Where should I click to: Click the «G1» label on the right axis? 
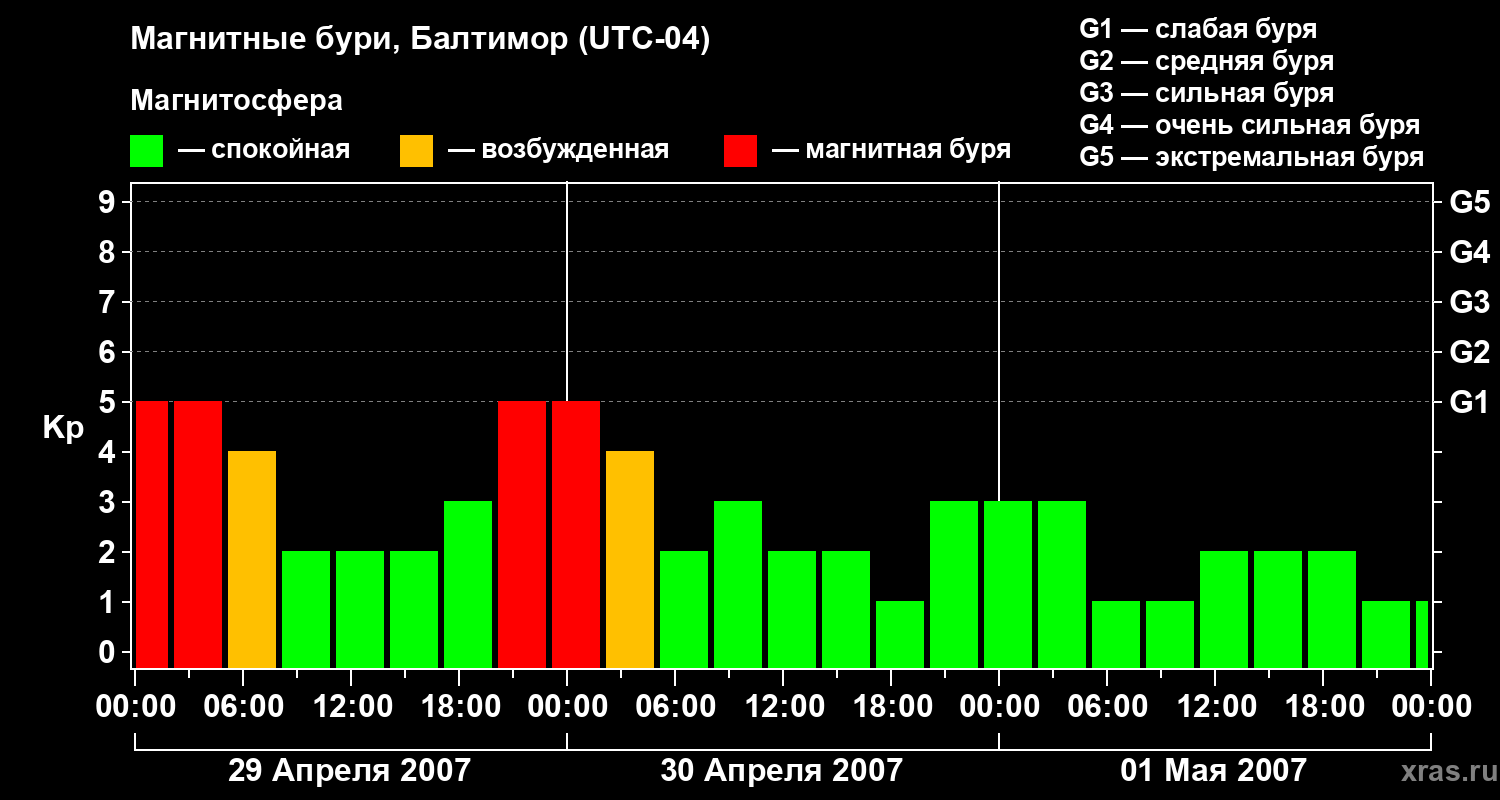1469,402
